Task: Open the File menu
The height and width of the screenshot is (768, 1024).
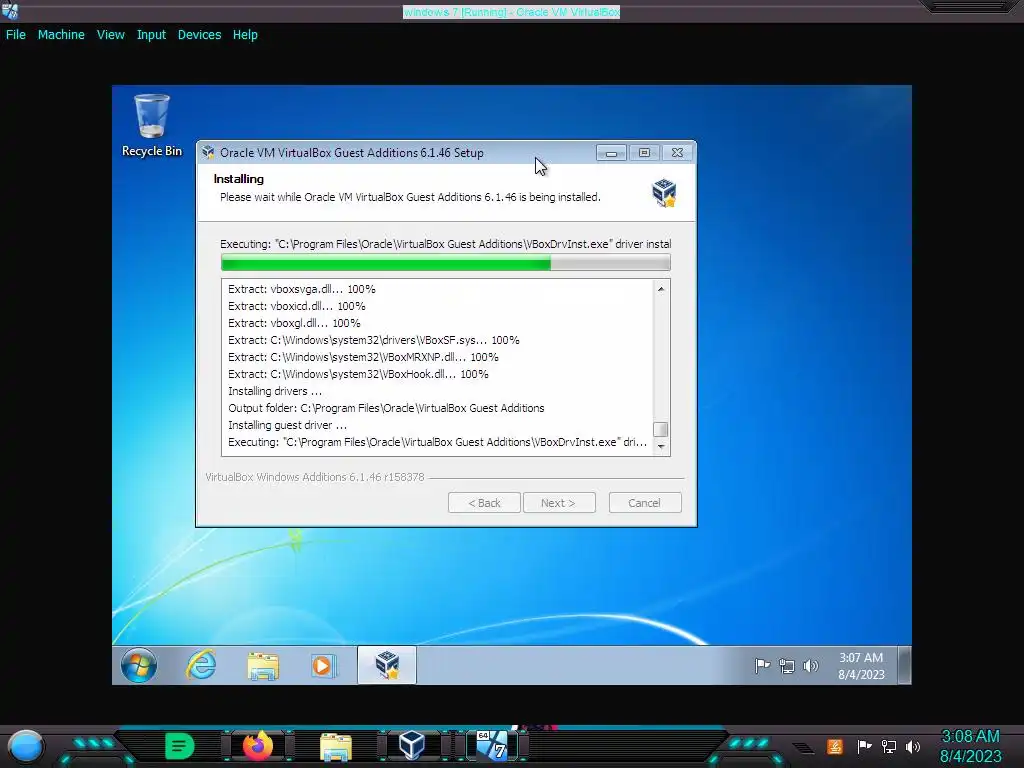Action: pyautogui.click(x=16, y=35)
